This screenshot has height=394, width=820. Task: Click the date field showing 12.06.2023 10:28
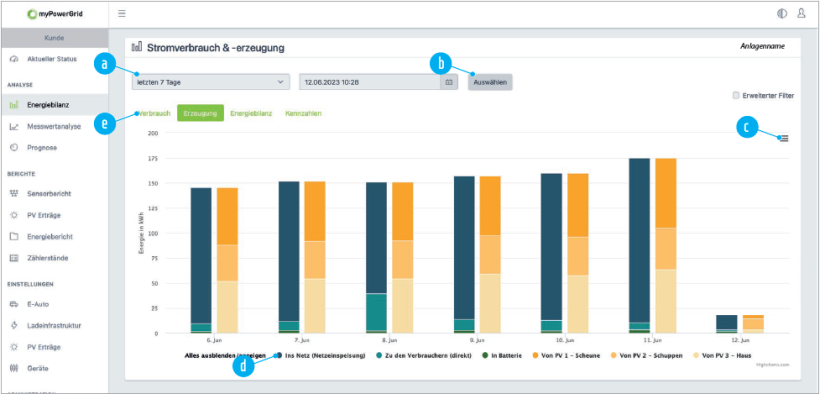(370, 82)
